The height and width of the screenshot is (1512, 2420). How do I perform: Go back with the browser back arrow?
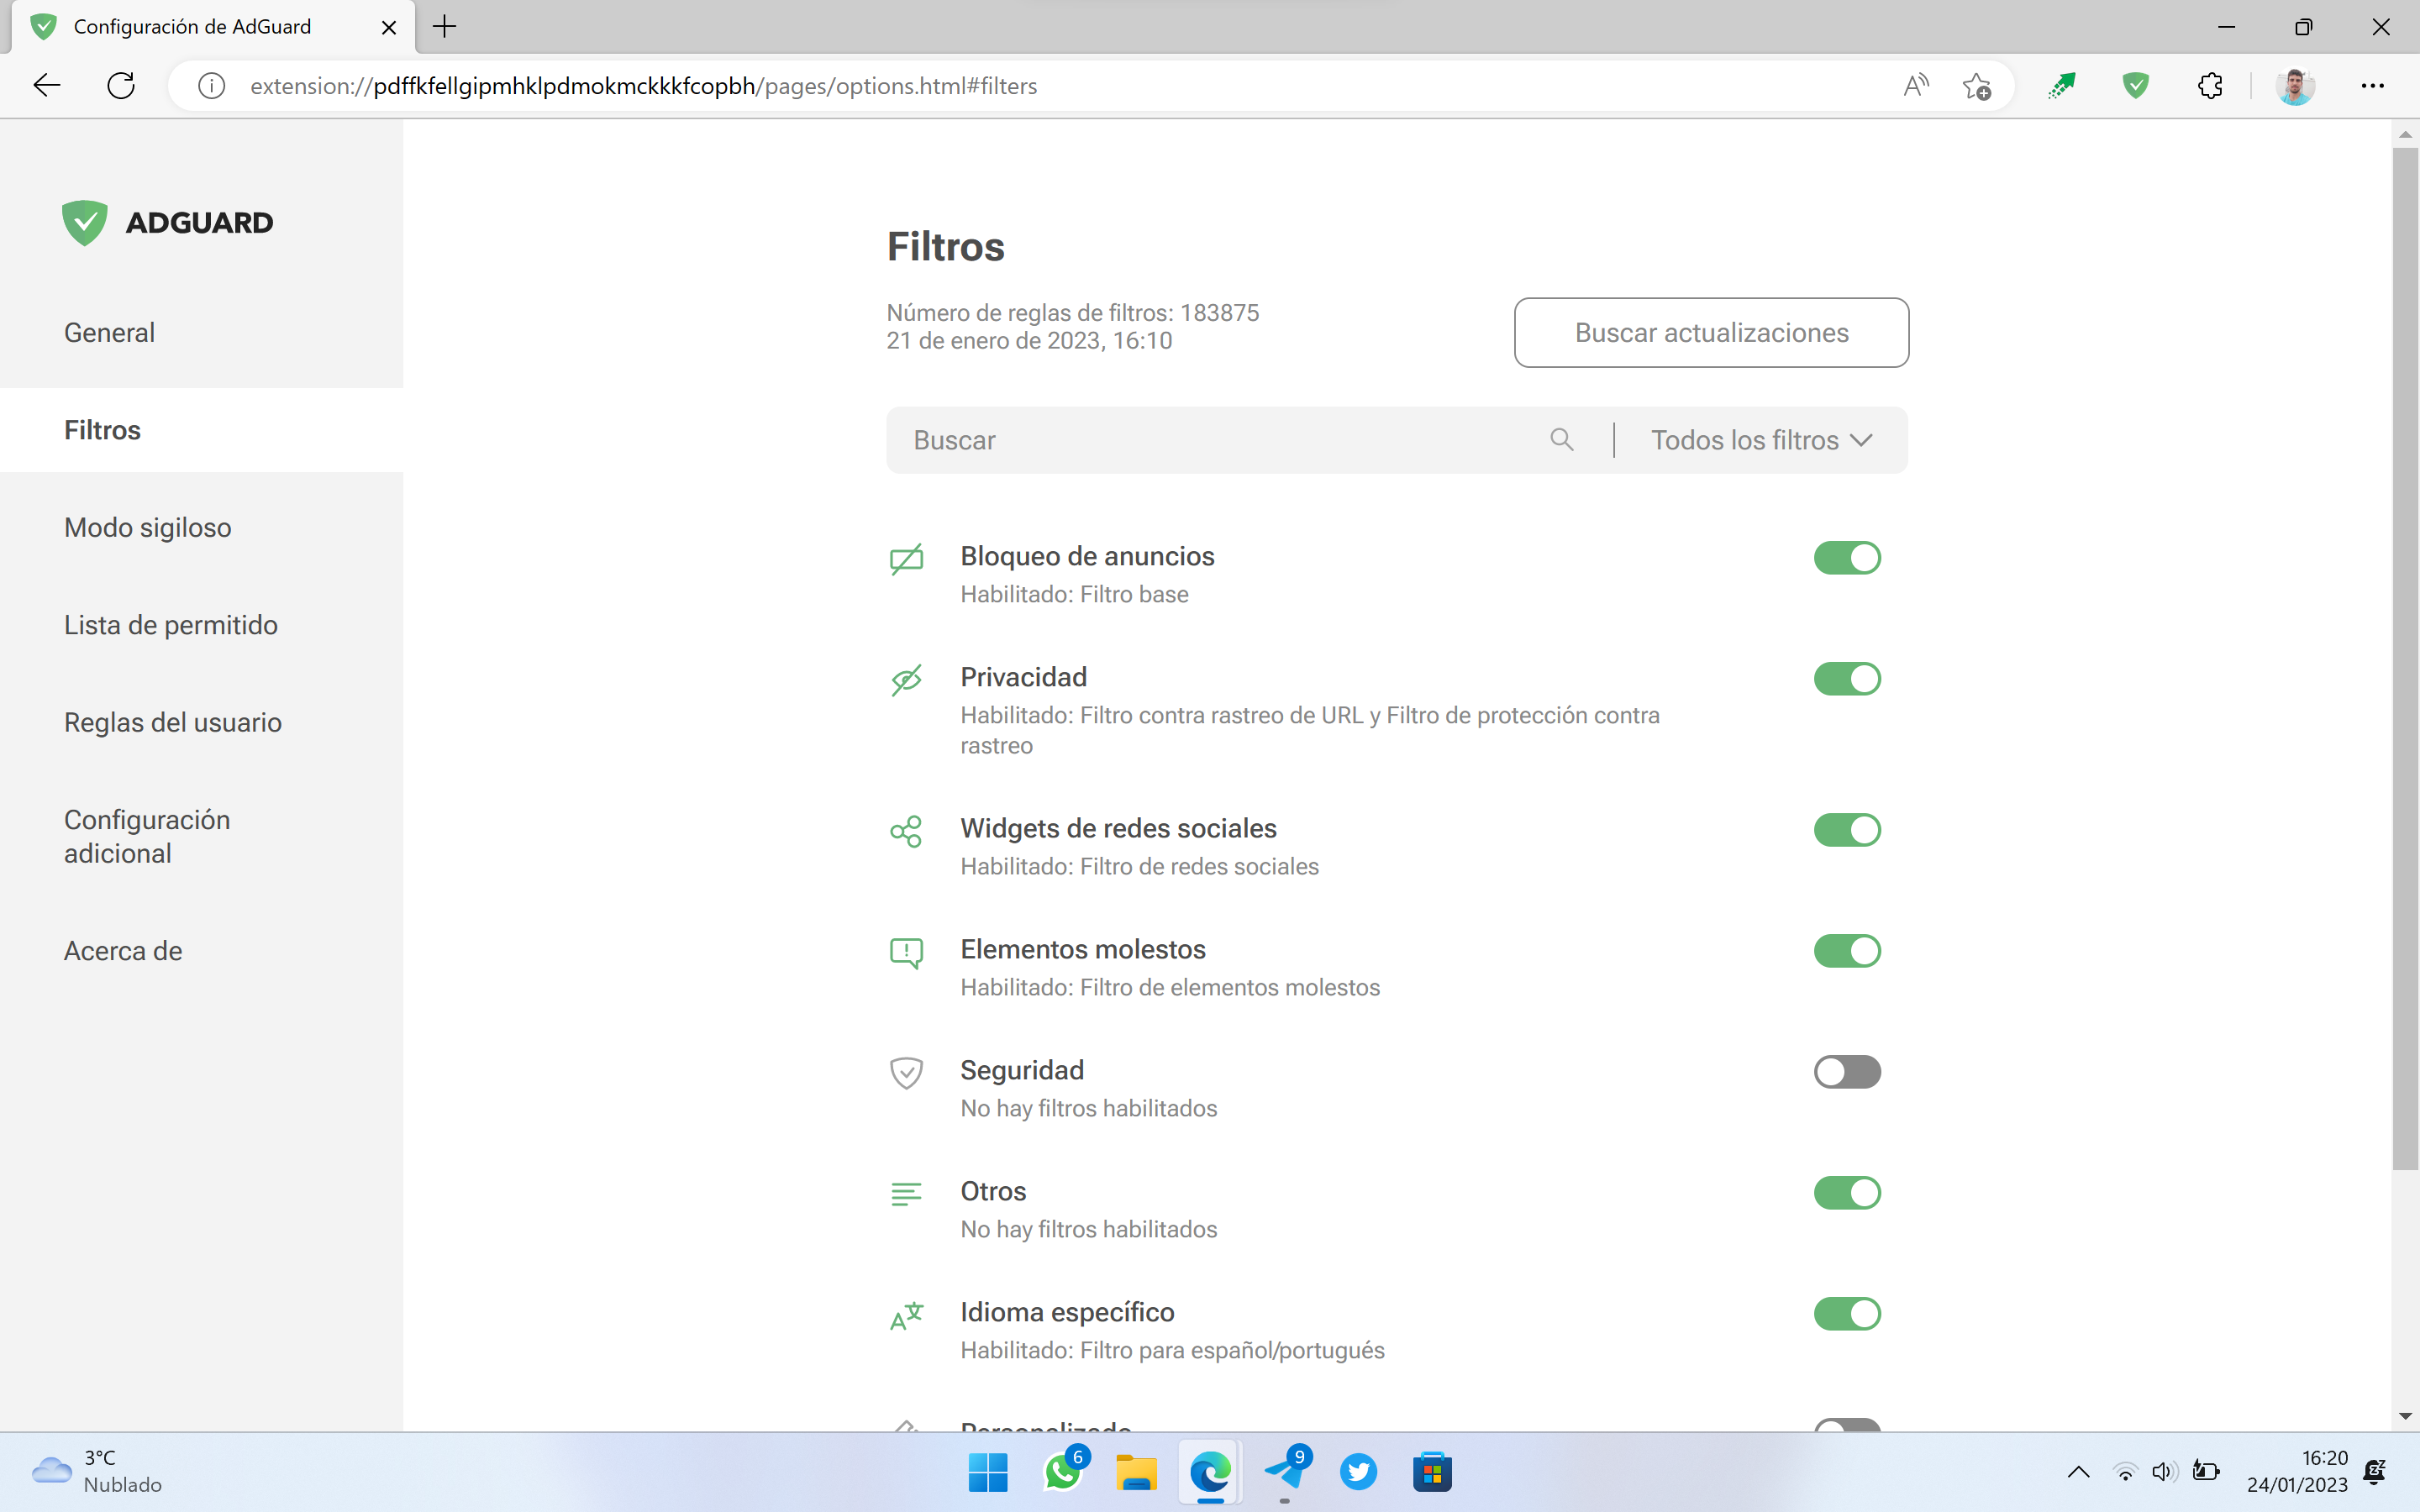click(x=47, y=86)
